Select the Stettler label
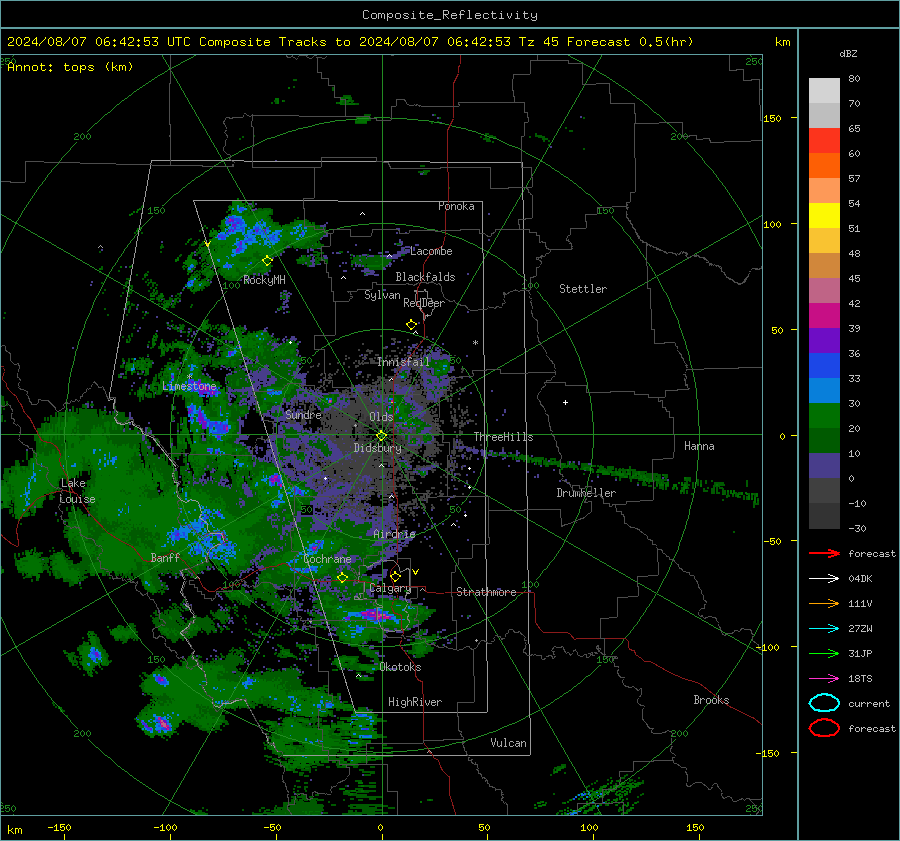Screen dimensions: 900x841 (x=583, y=289)
